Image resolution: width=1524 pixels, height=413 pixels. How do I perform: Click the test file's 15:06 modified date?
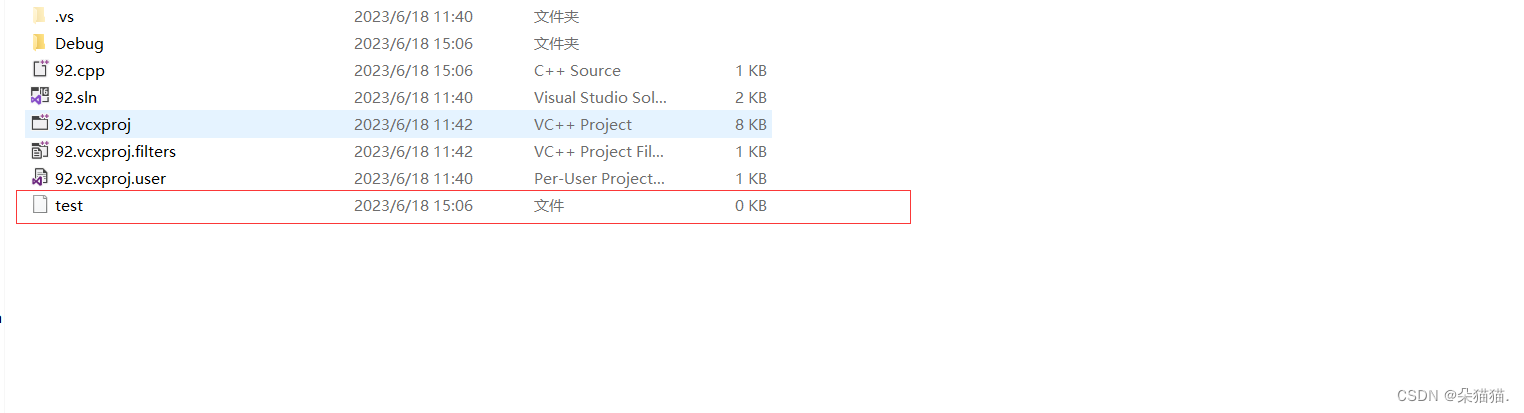[413, 206]
